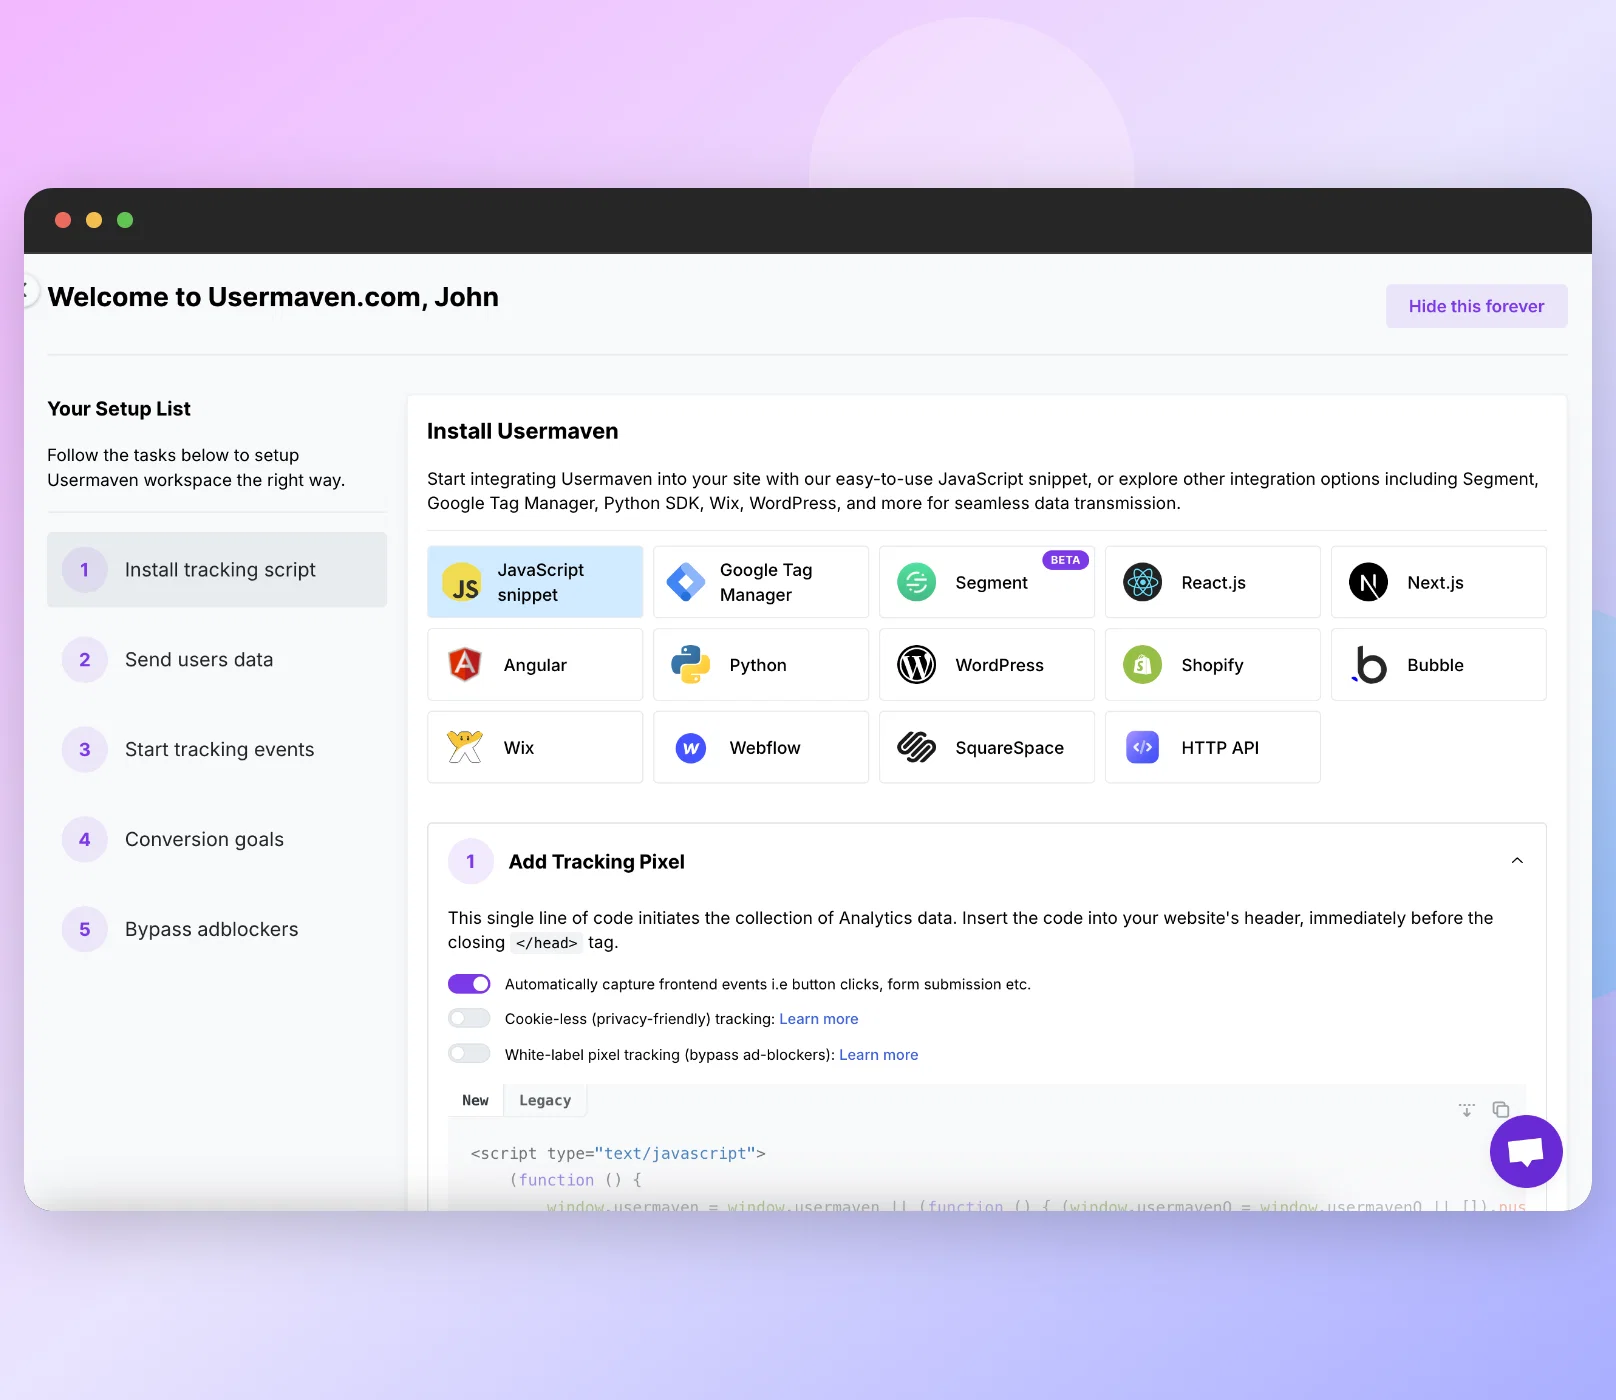Viewport: 1616px width, 1400px height.
Task: Open Bypass adblockers step
Action: click(217, 930)
